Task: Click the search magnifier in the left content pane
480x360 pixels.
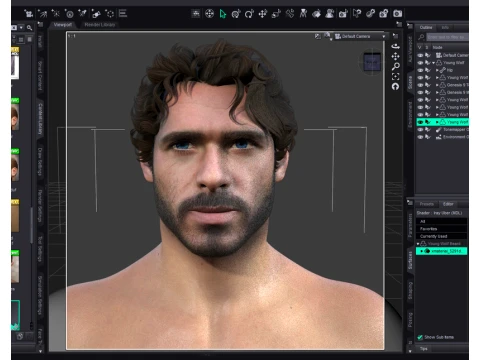Action: (30, 28)
